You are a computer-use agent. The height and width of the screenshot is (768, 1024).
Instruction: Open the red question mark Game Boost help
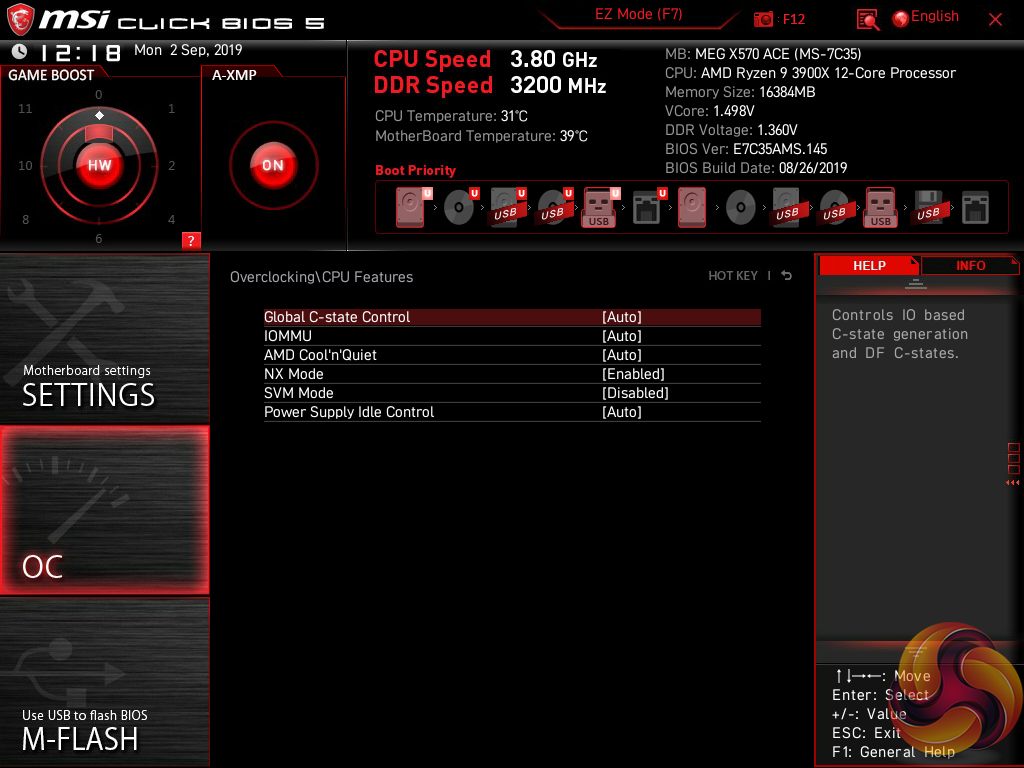(191, 240)
